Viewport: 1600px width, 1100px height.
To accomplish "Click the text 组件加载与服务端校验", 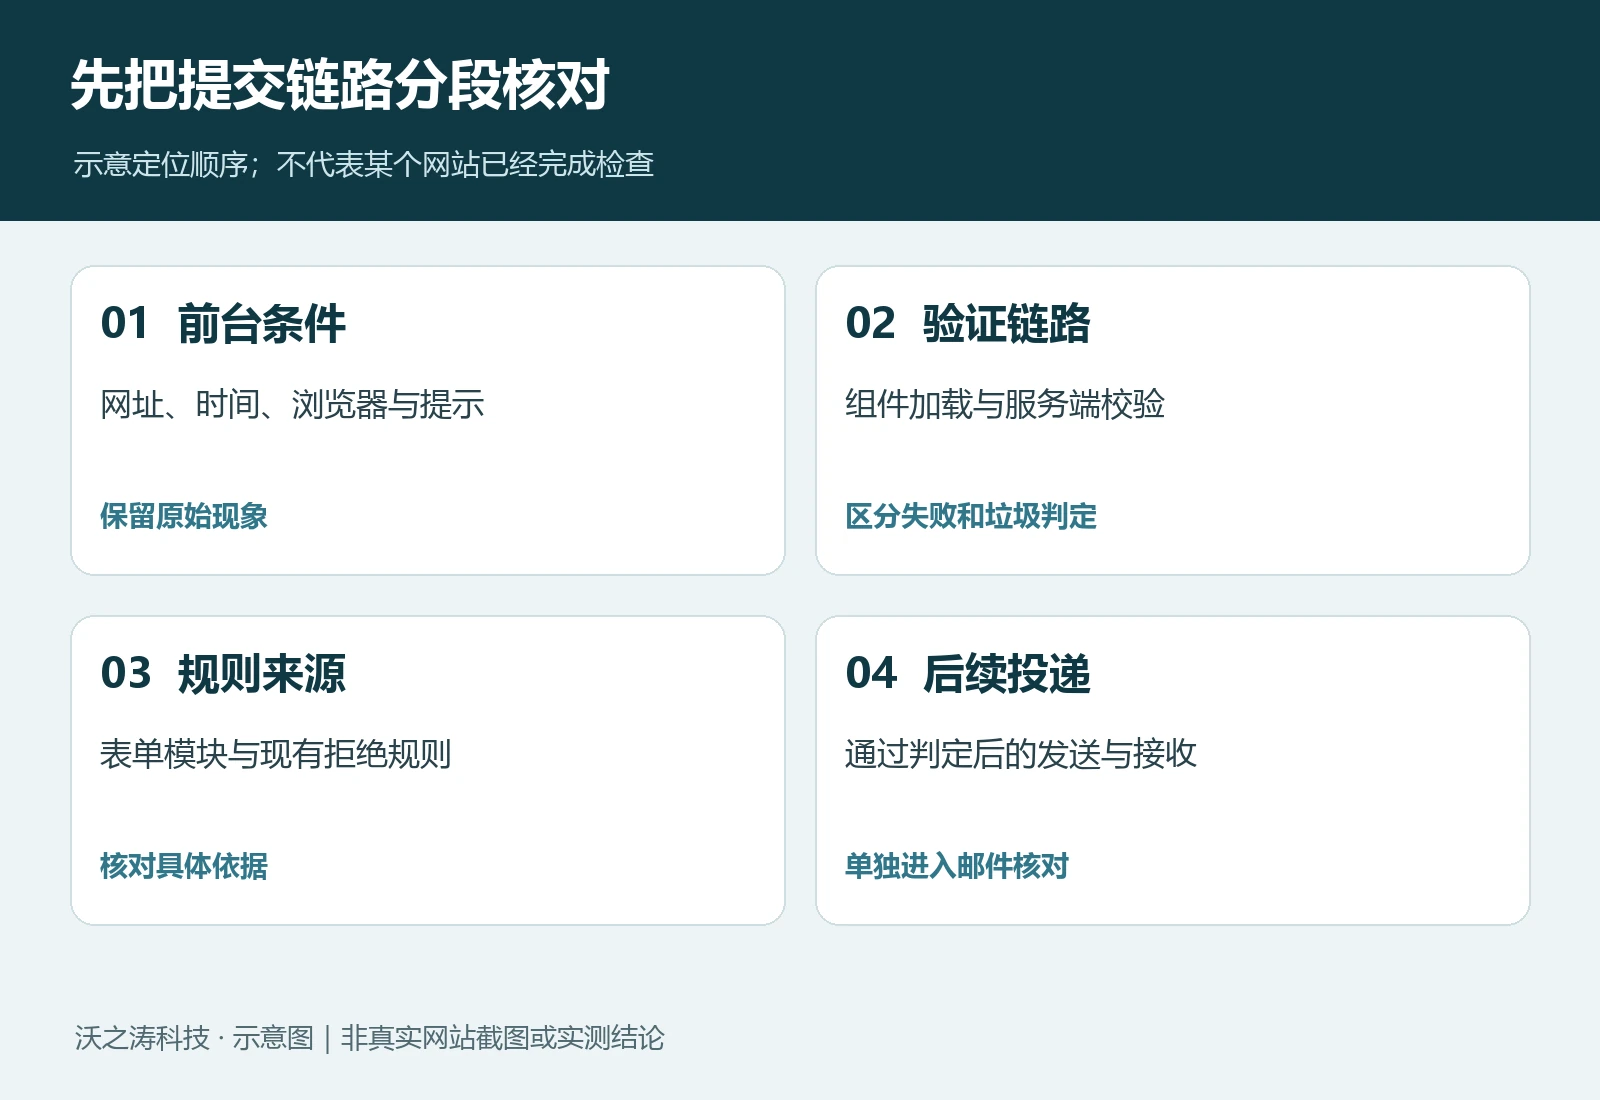I will (x=1005, y=404).
